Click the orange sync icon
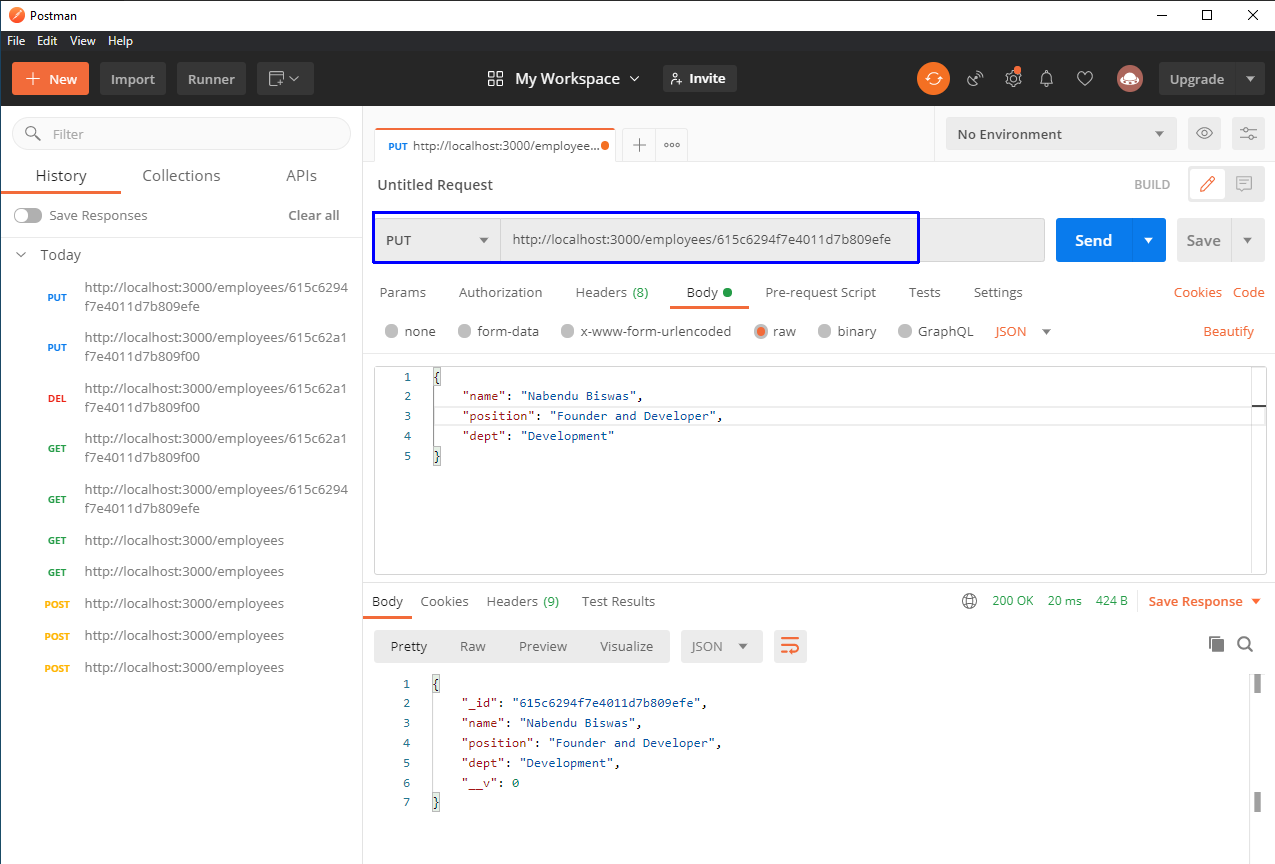 click(933, 79)
